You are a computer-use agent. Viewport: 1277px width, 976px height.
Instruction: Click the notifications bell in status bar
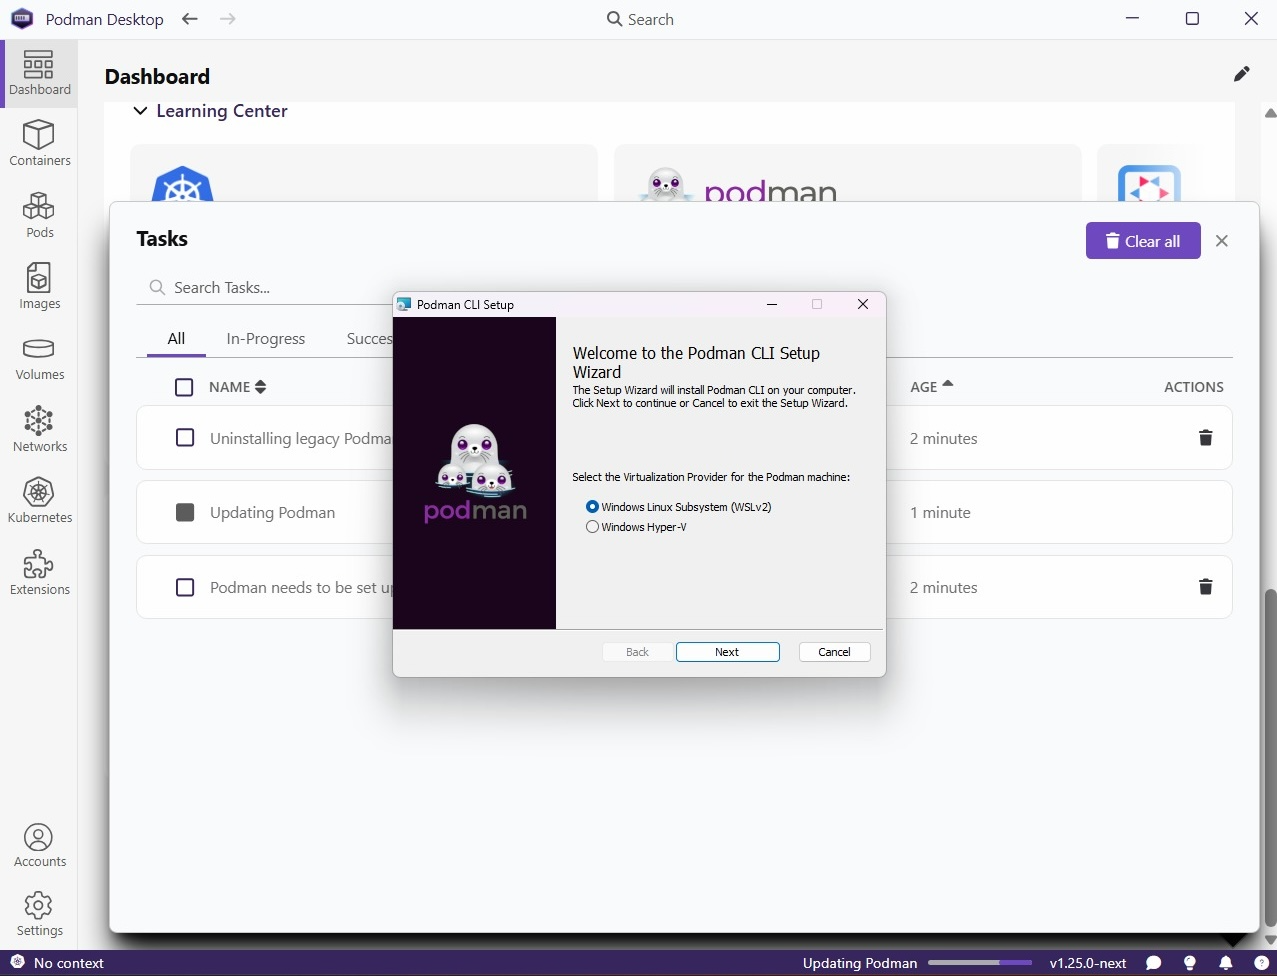[x=1225, y=963]
